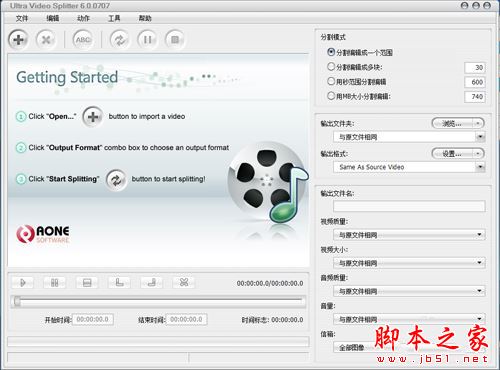
Task: Set the end mark with the right bracket icon
Action: coord(151,283)
